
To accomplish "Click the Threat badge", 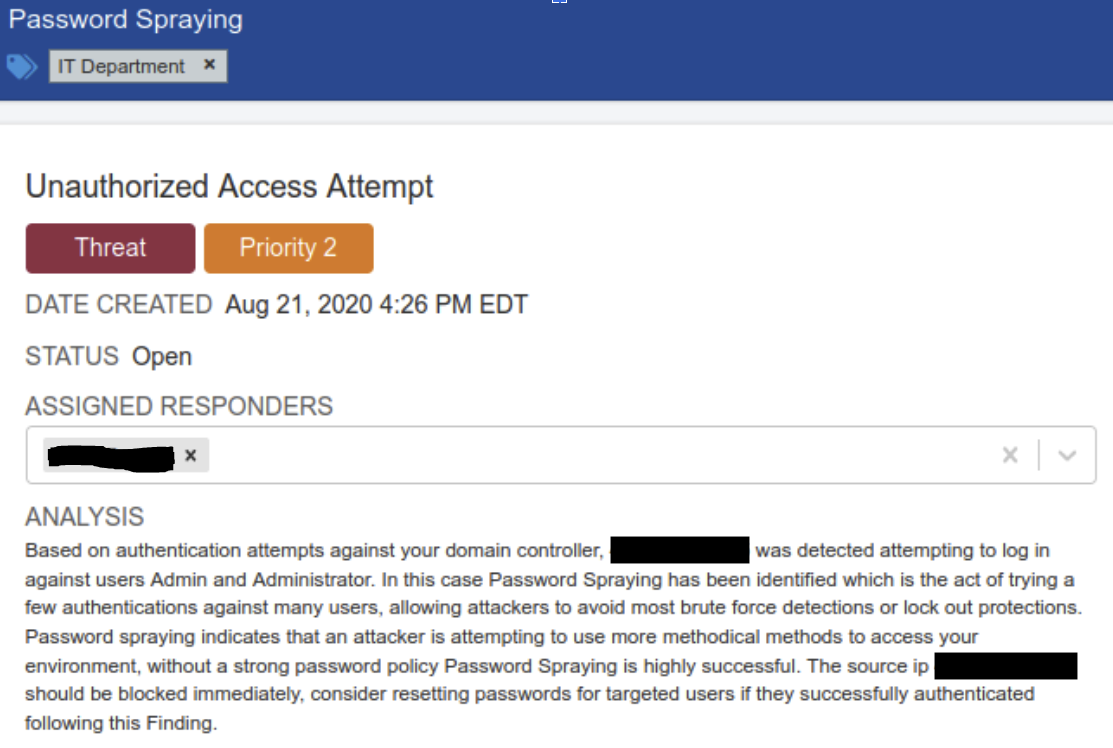I will point(110,248).
